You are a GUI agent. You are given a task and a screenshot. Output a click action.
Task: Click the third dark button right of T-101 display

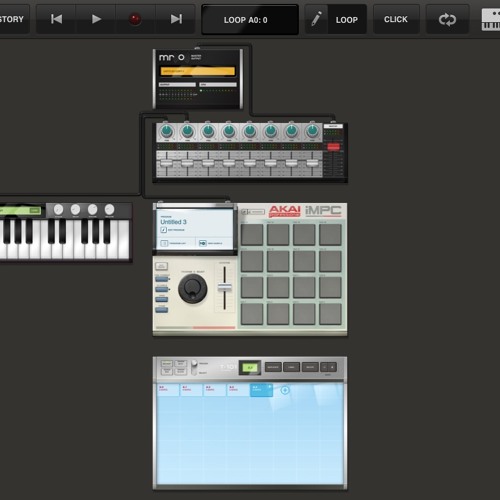310,367
